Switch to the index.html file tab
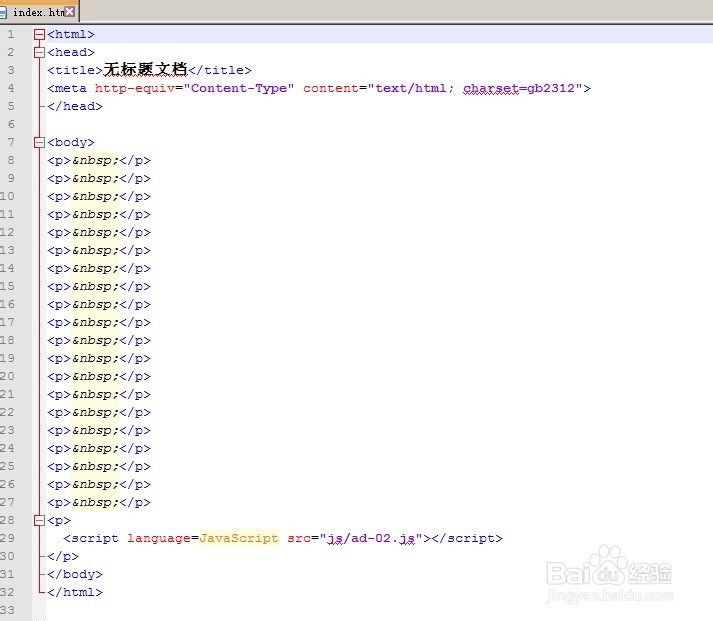The width and height of the screenshot is (713, 621). [x=38, y=12]
